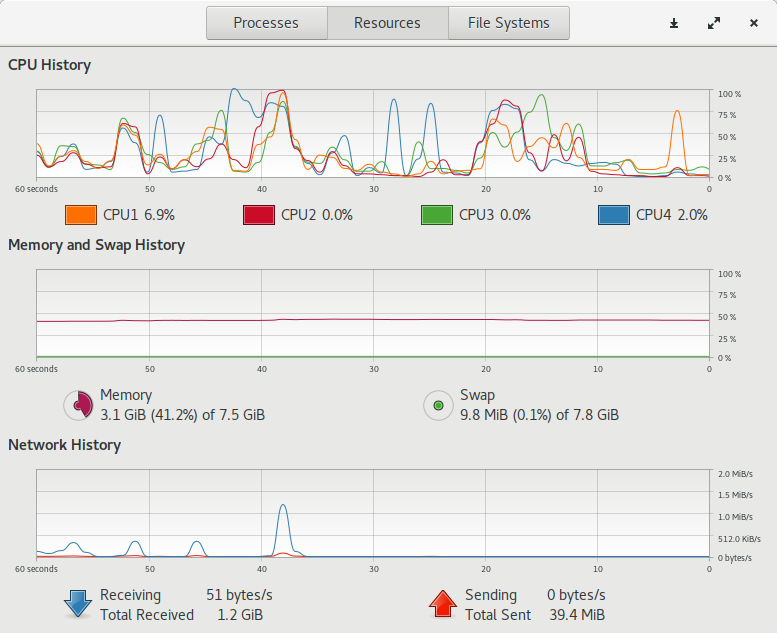Open the File Systems tab

coord(509,23)
